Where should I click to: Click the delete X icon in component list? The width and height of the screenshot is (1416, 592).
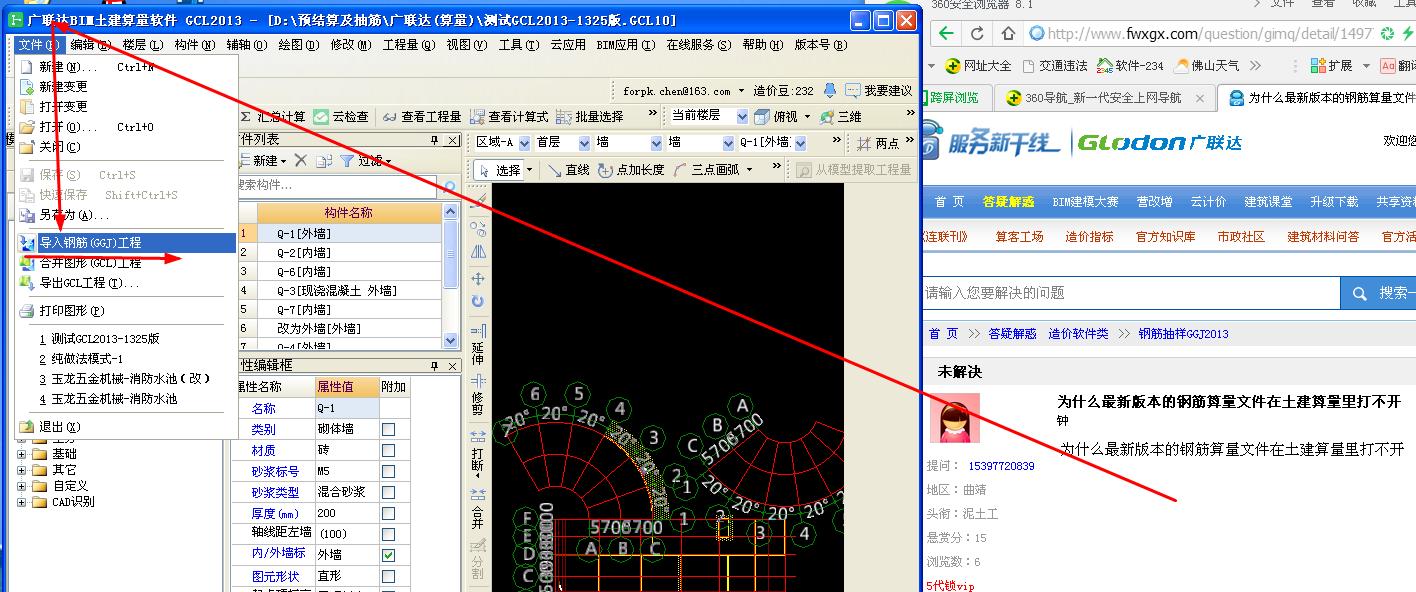300,160
